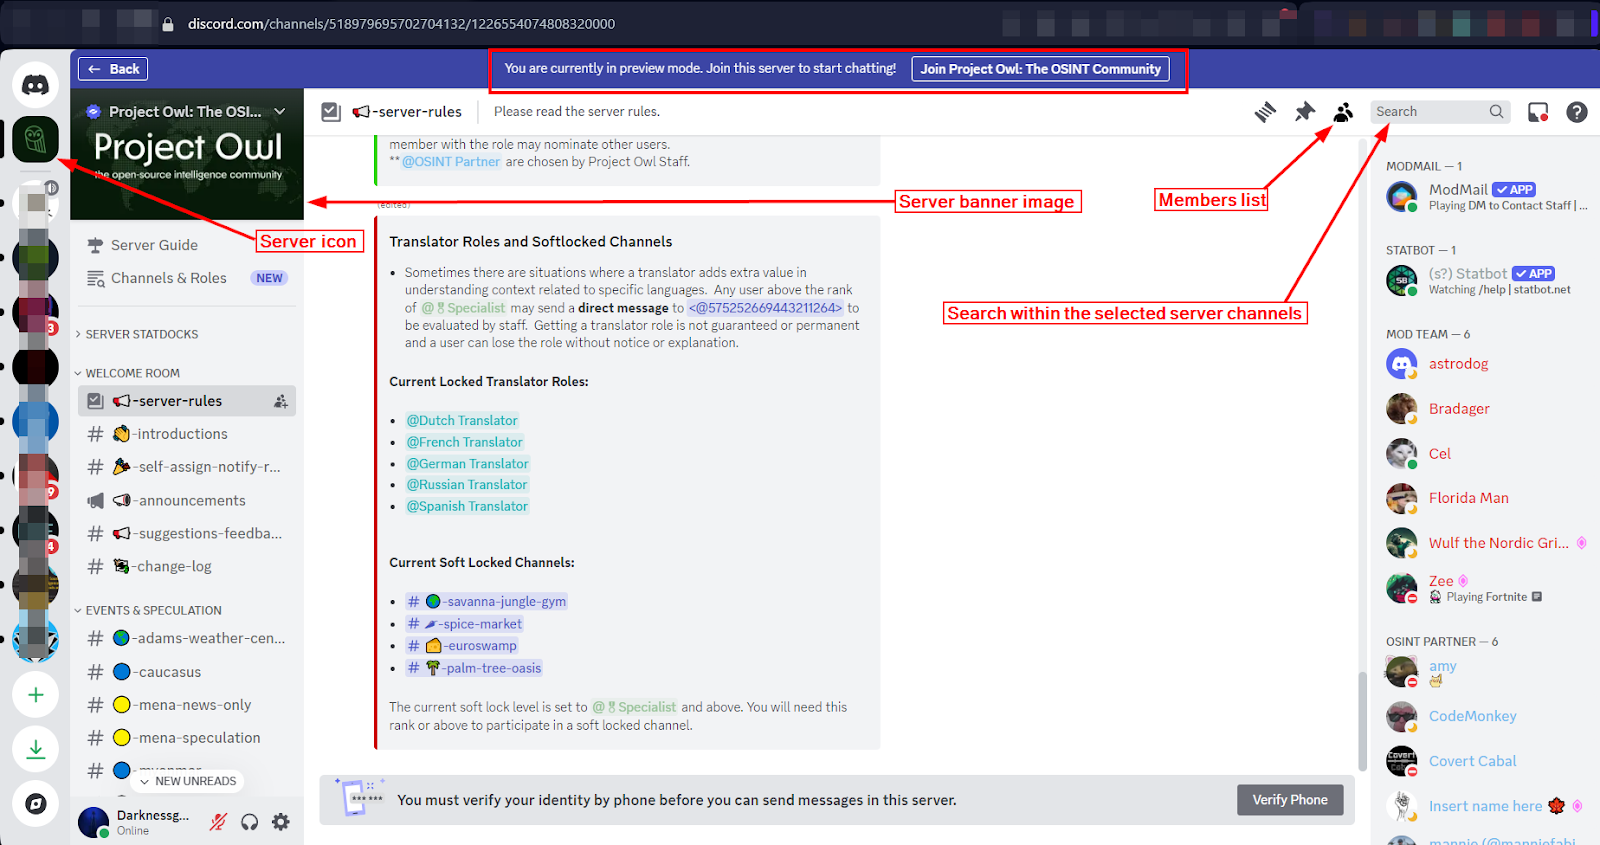1600x845 pixels.
Task: Open the announcements channel
Action: [187, 500]
